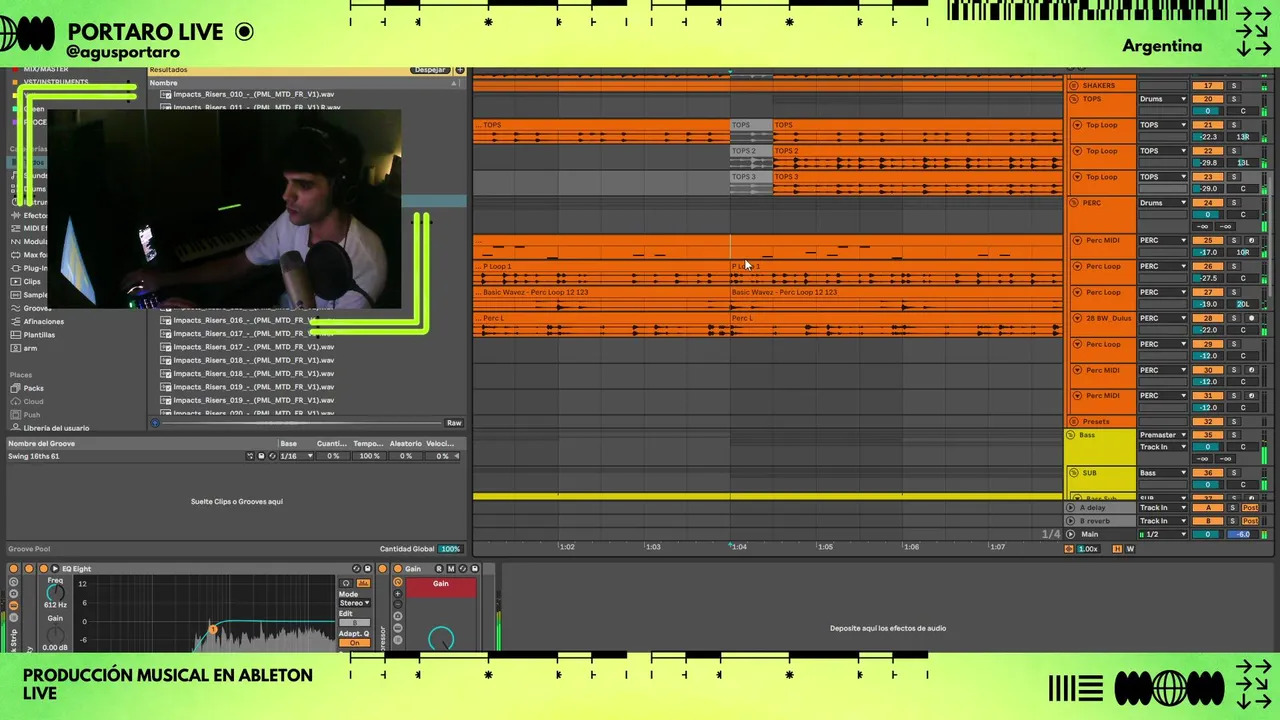Click Gain rack R randomize button

439,568
